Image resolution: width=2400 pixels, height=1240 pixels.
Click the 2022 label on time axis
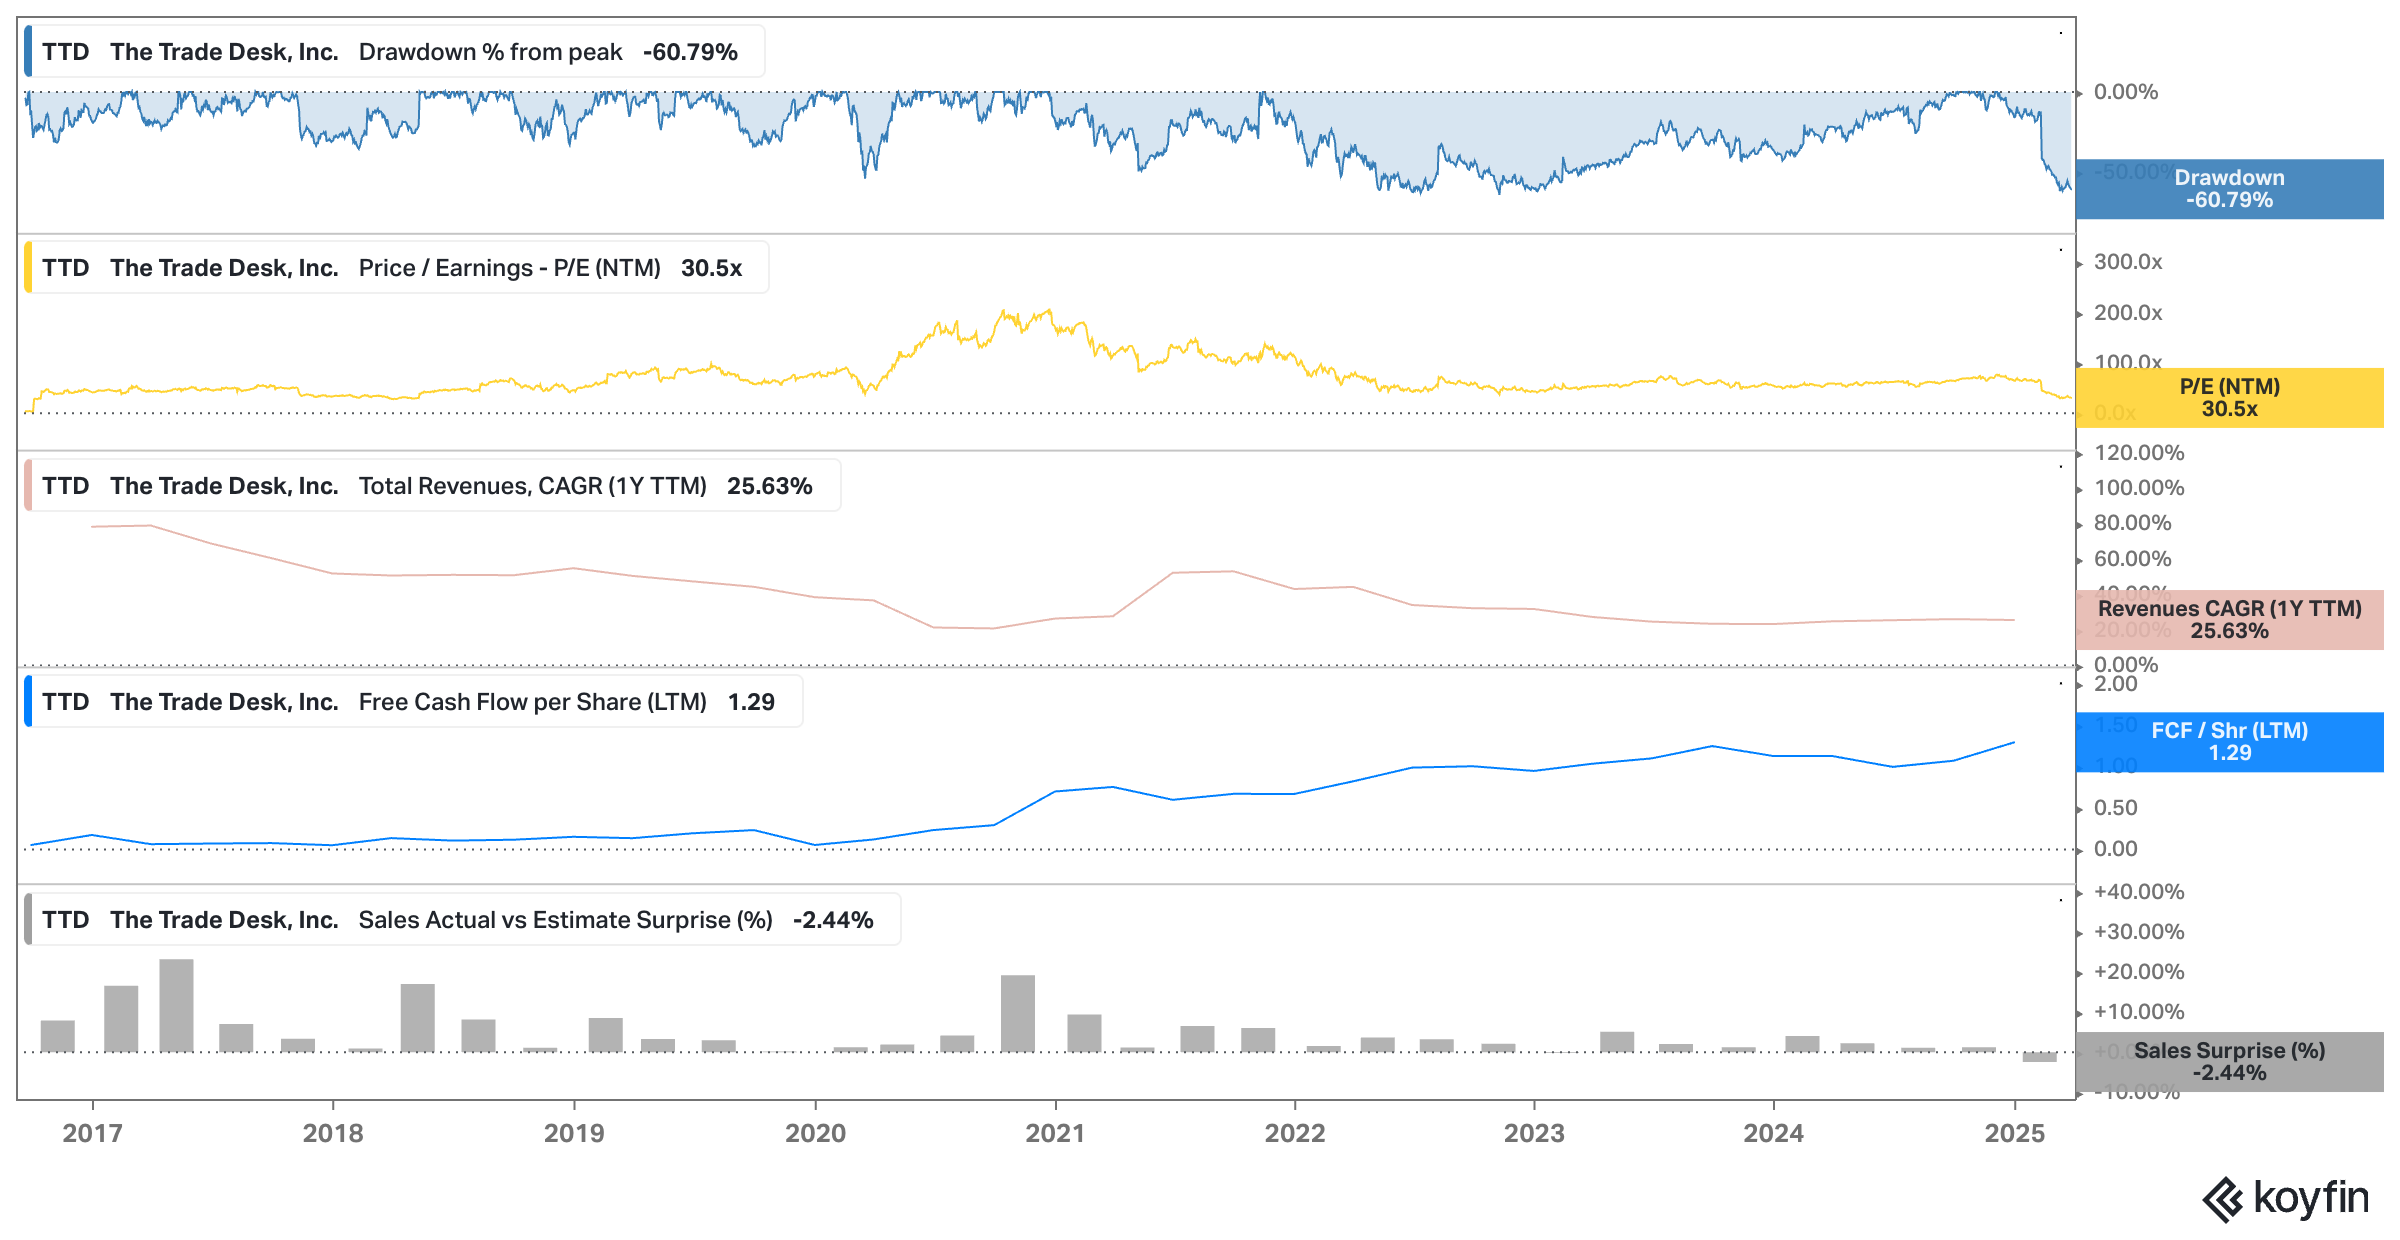1295,1133
